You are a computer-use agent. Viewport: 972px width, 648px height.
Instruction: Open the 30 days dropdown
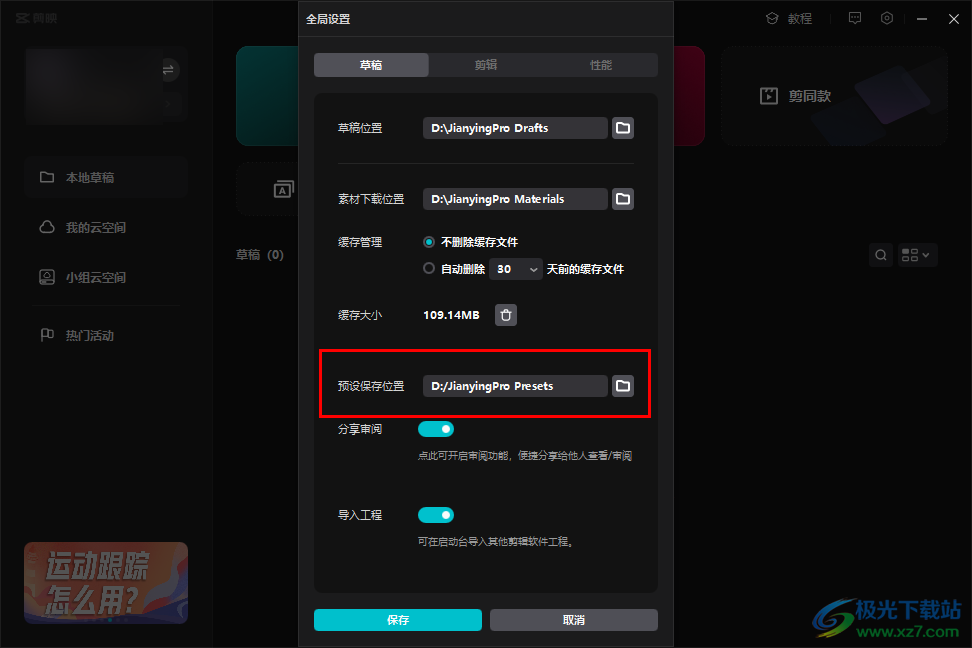pyautogui.click(x=516, y=269)
